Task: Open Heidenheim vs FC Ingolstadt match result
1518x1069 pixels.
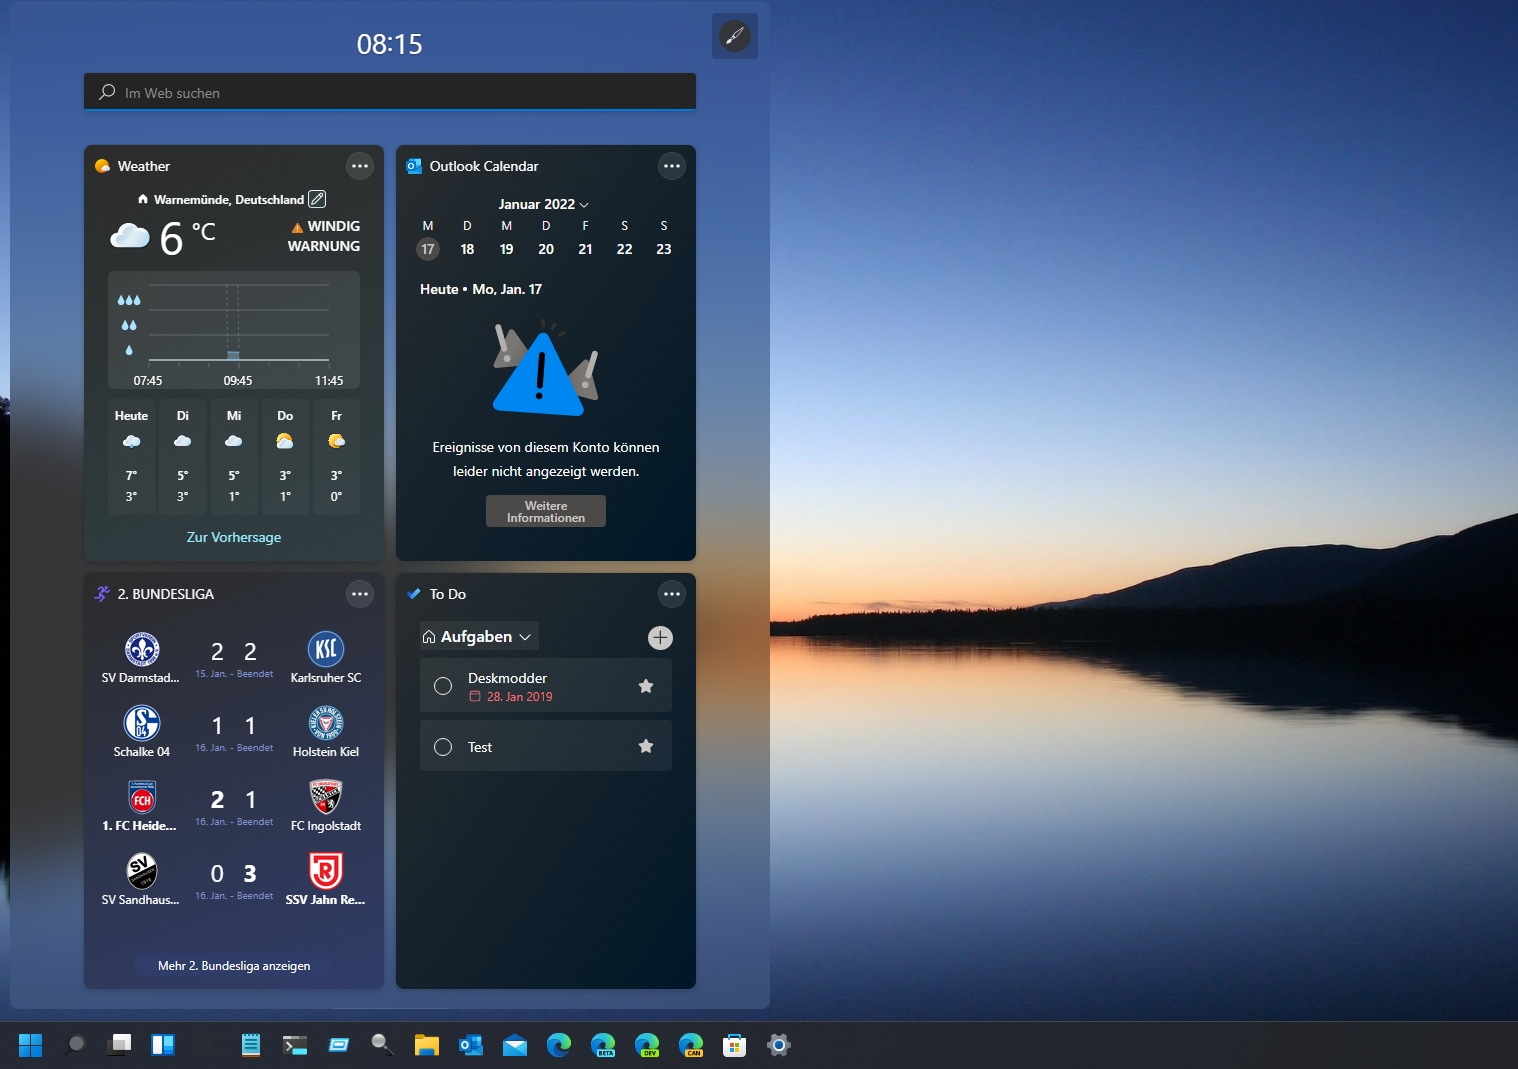Action: [234, 806]
